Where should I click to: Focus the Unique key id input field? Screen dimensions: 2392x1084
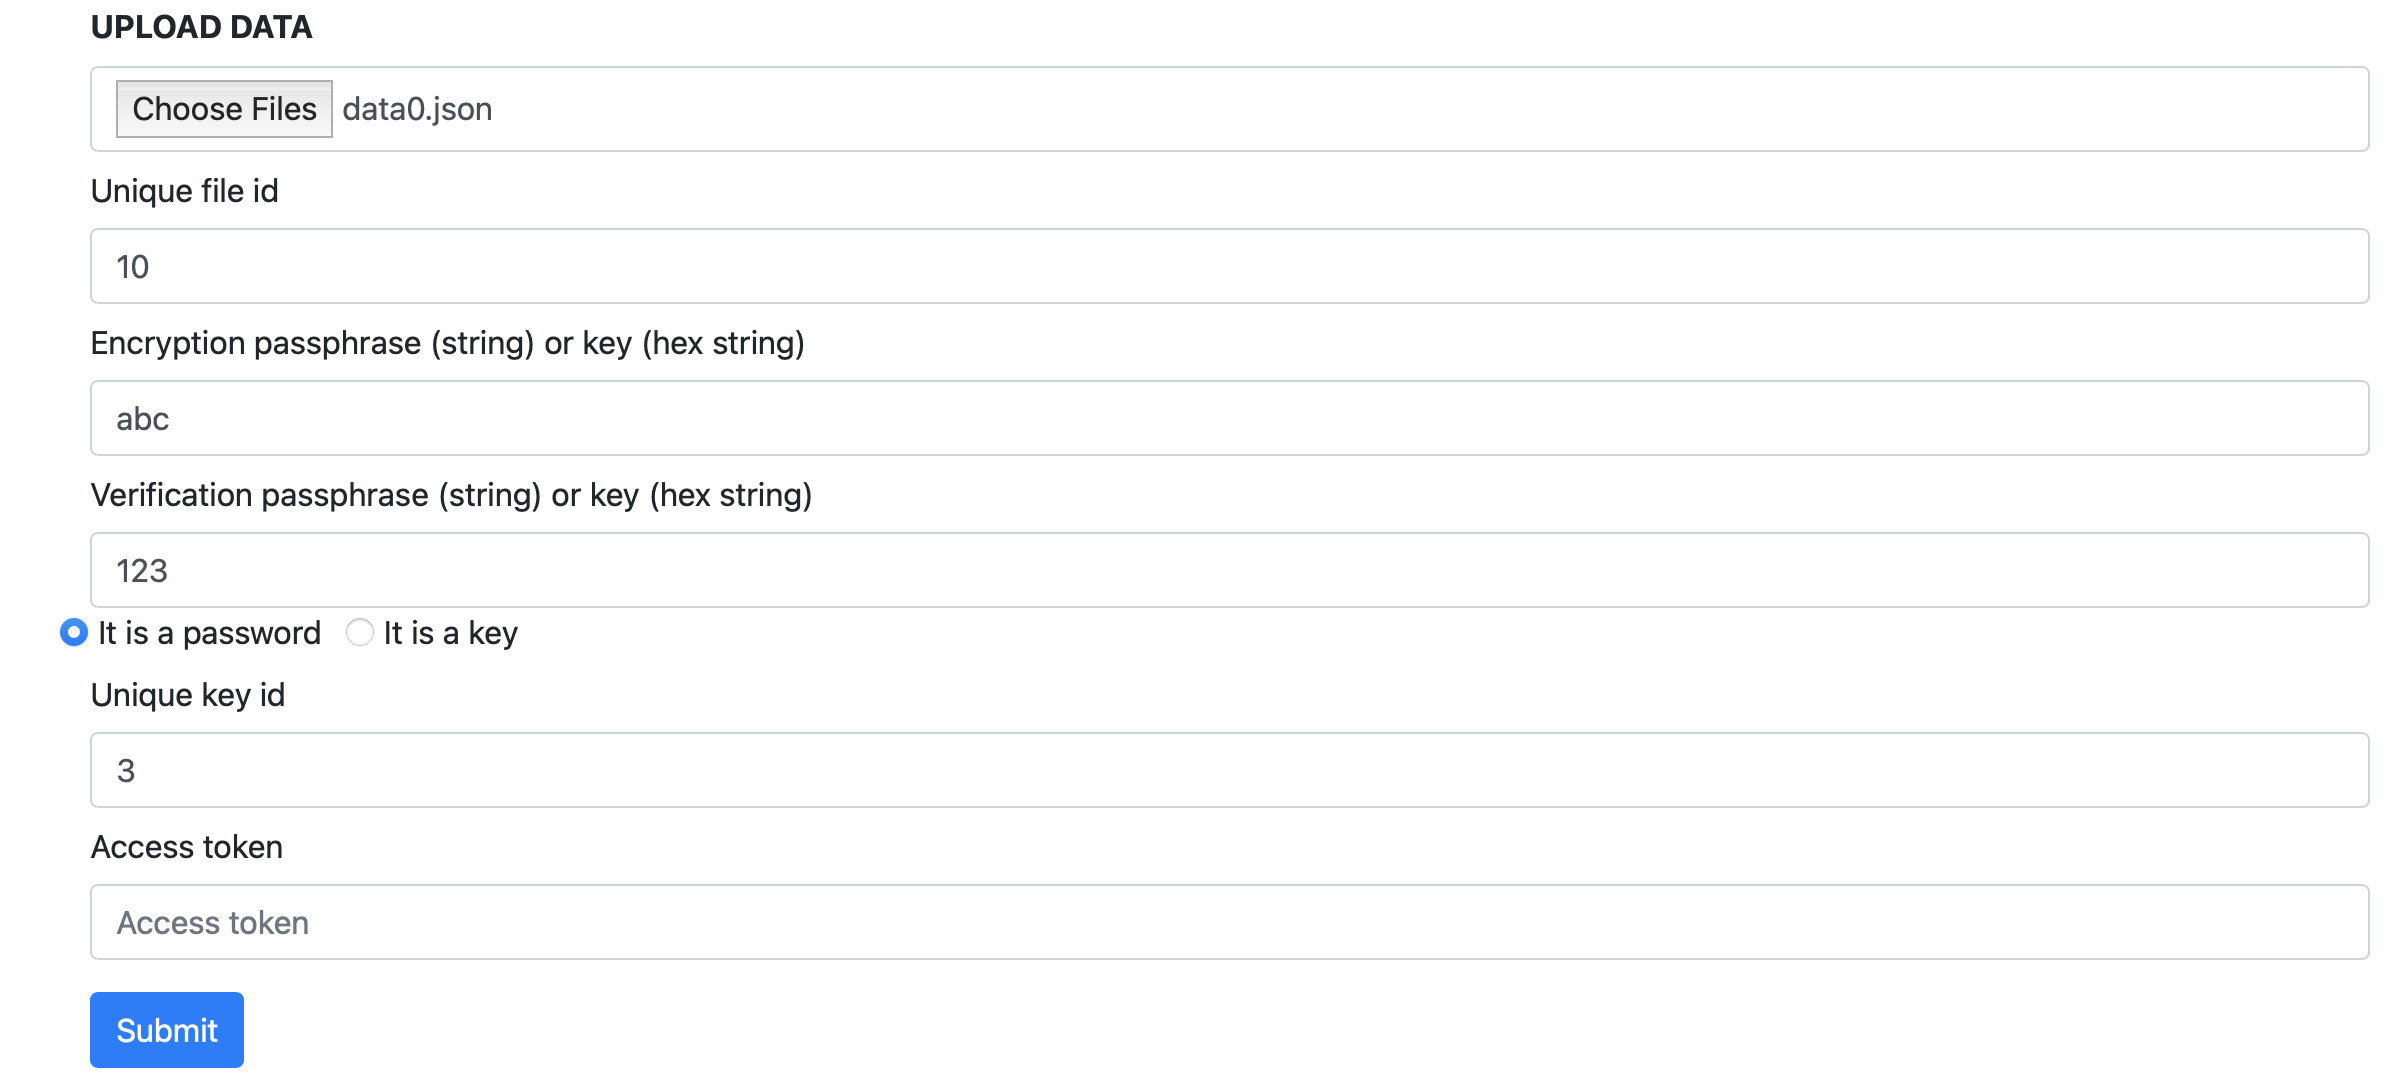[1229, 770]
